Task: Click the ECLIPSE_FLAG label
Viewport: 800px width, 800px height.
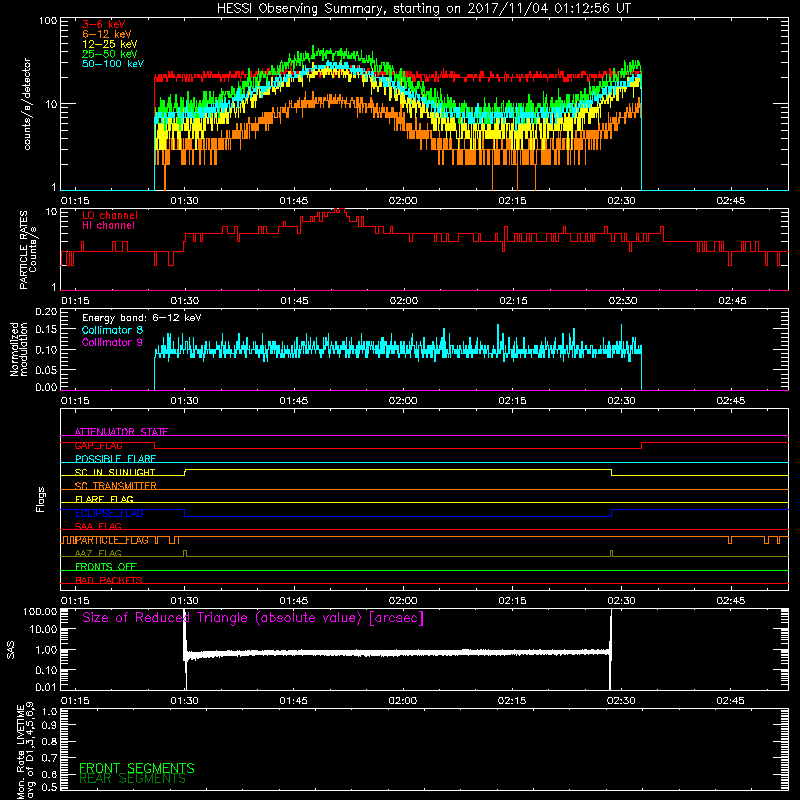Action: coord(109,513)
